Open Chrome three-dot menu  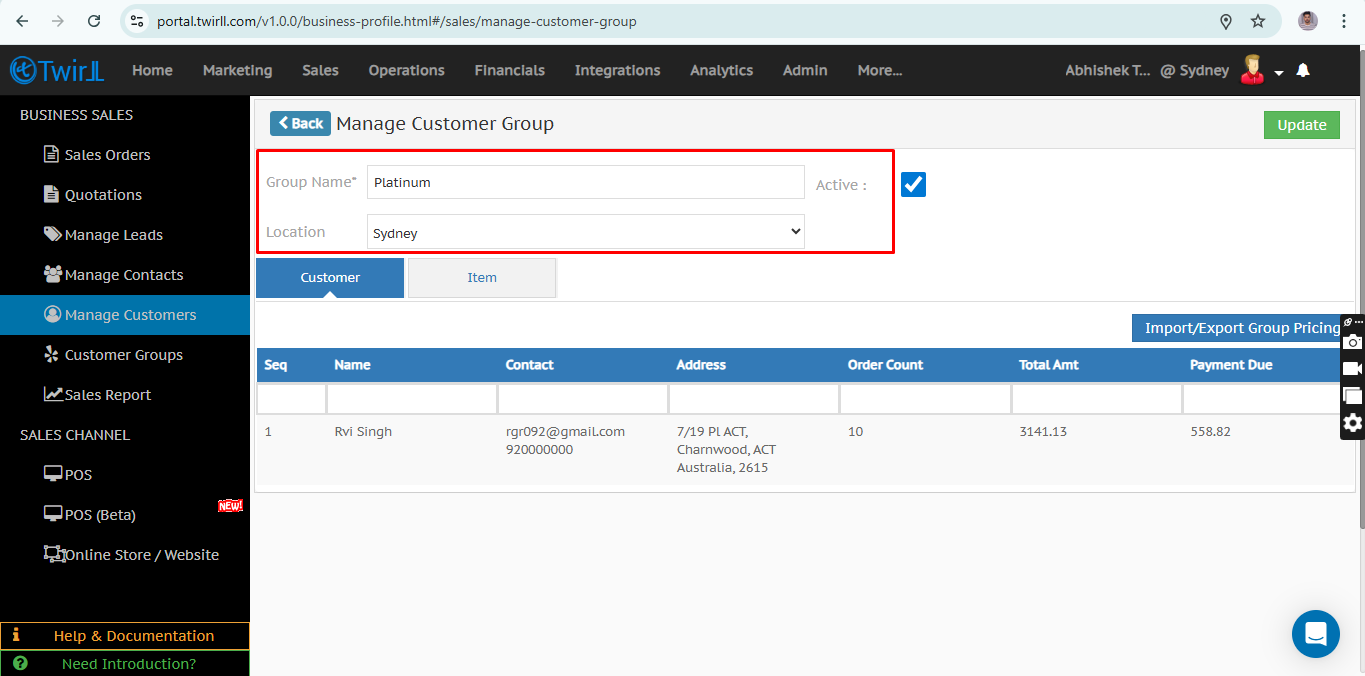[1344, 21]
